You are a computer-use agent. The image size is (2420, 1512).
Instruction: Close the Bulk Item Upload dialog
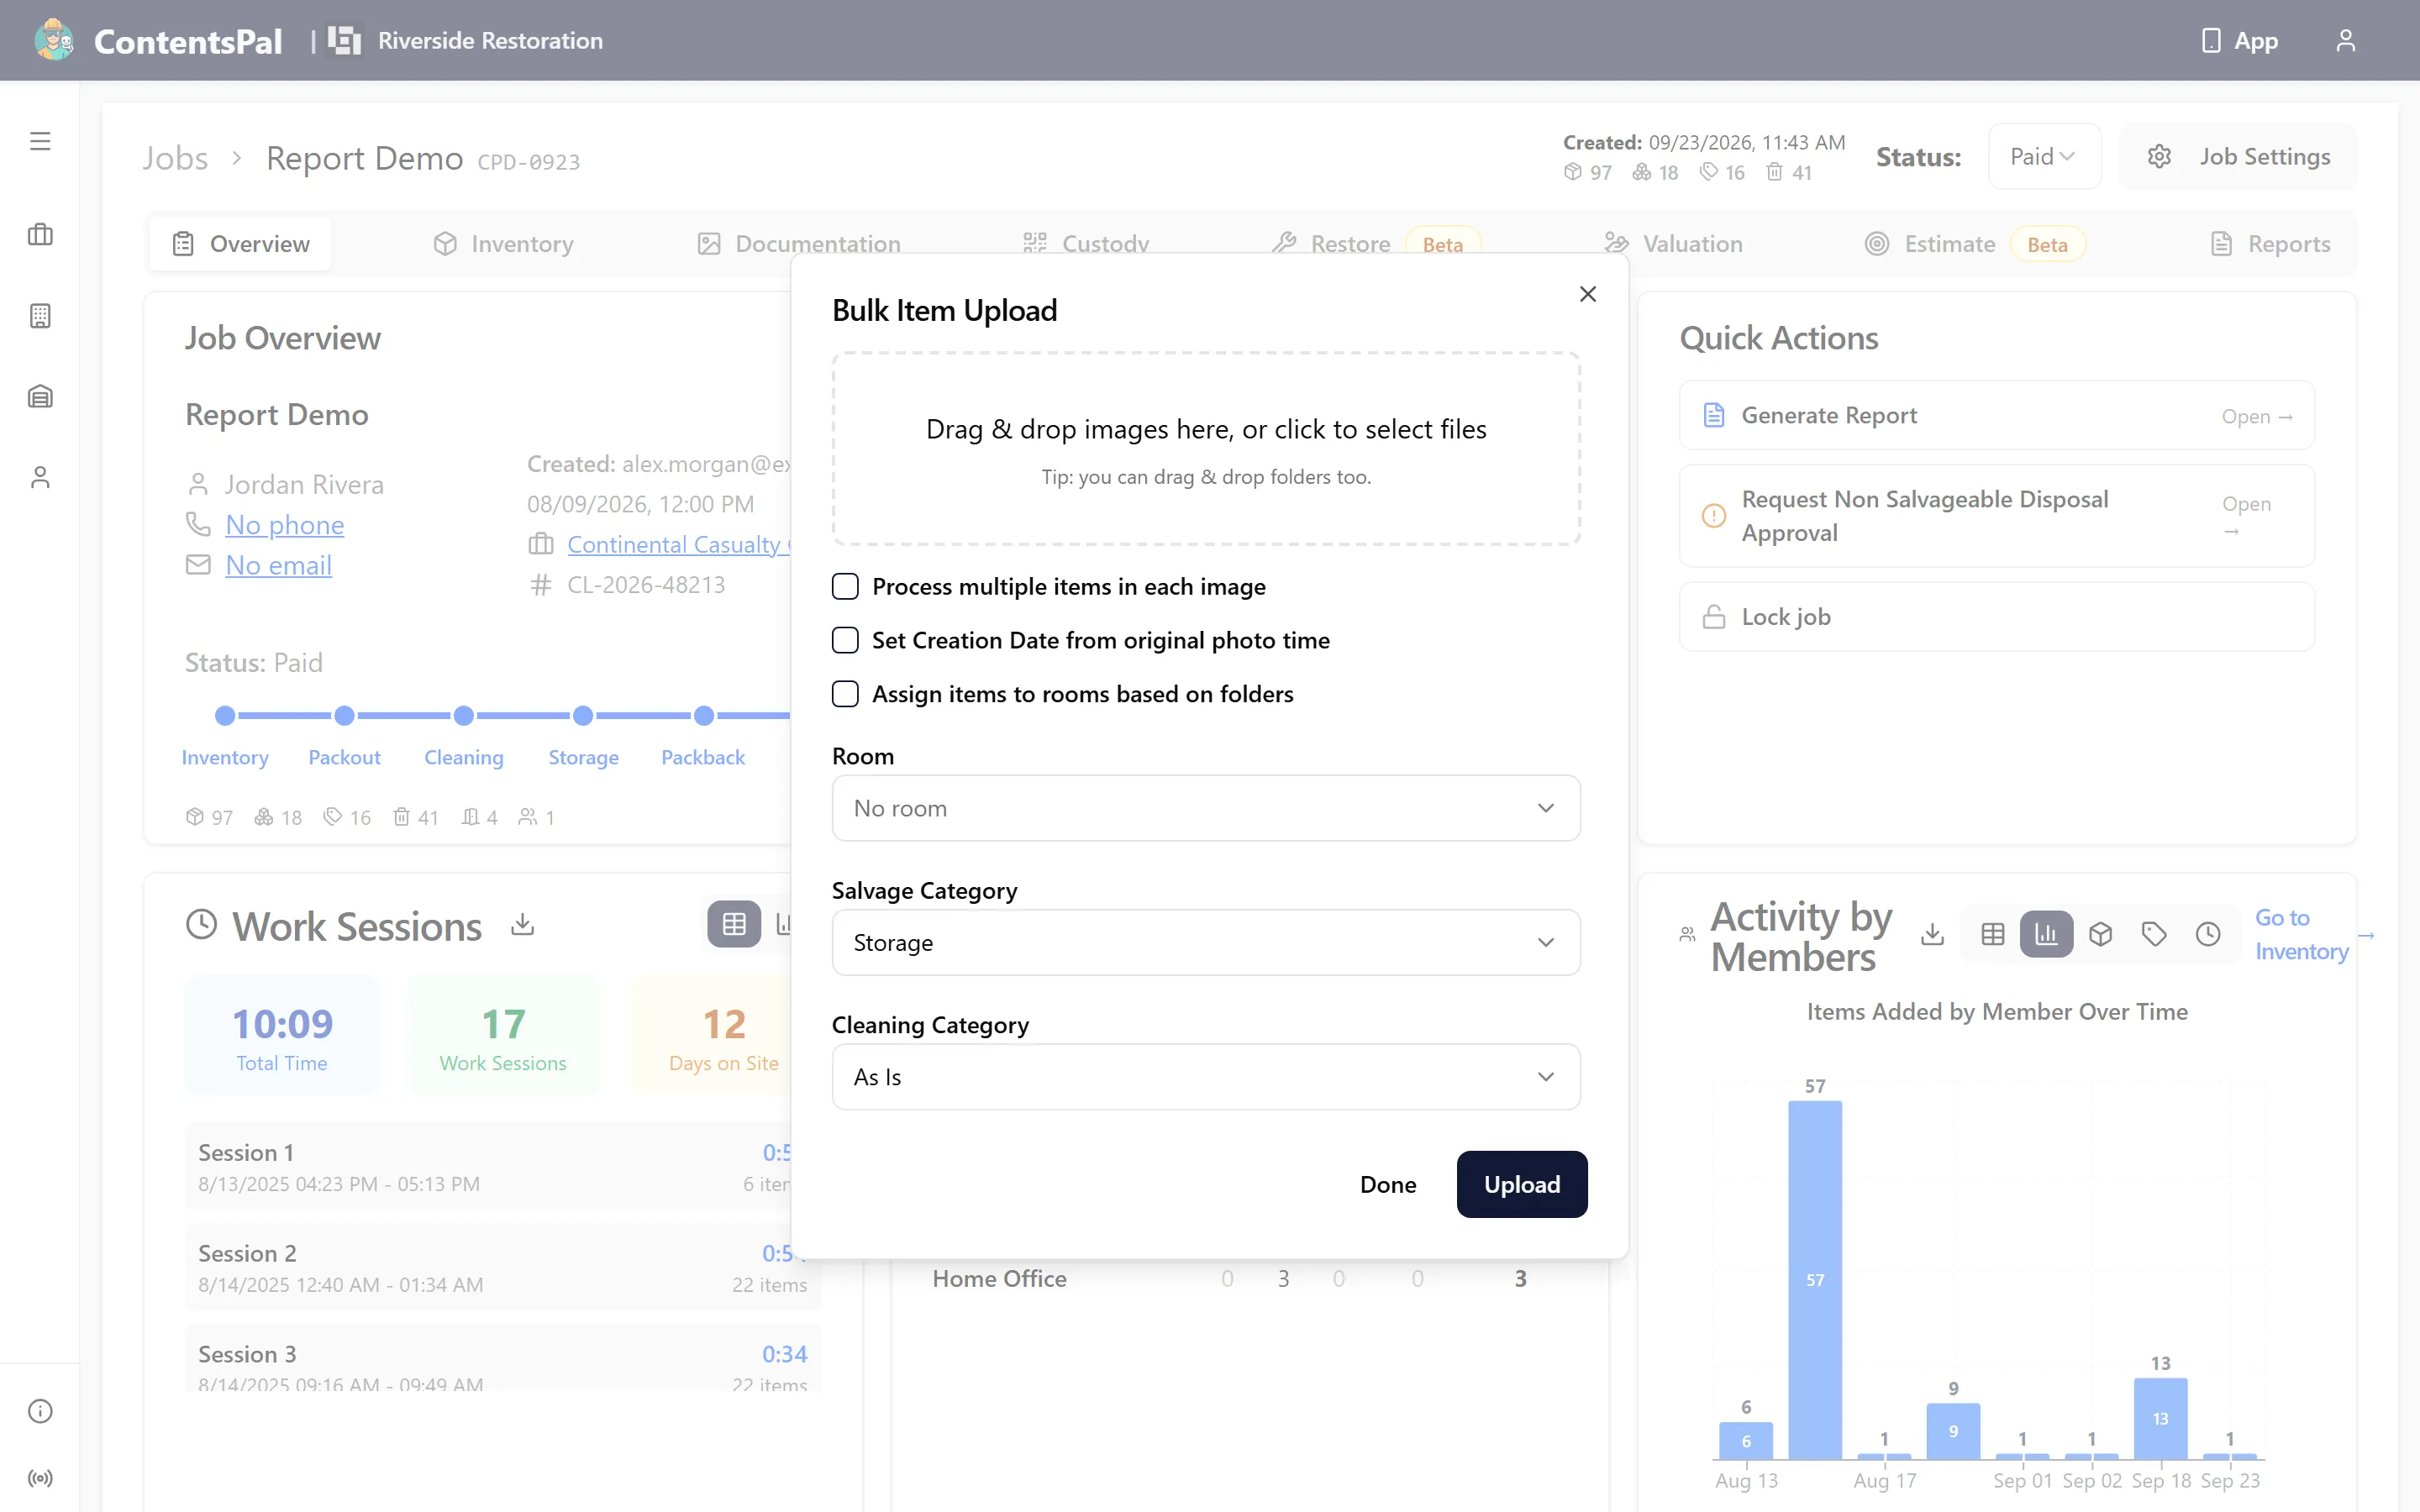point(1588,294)
